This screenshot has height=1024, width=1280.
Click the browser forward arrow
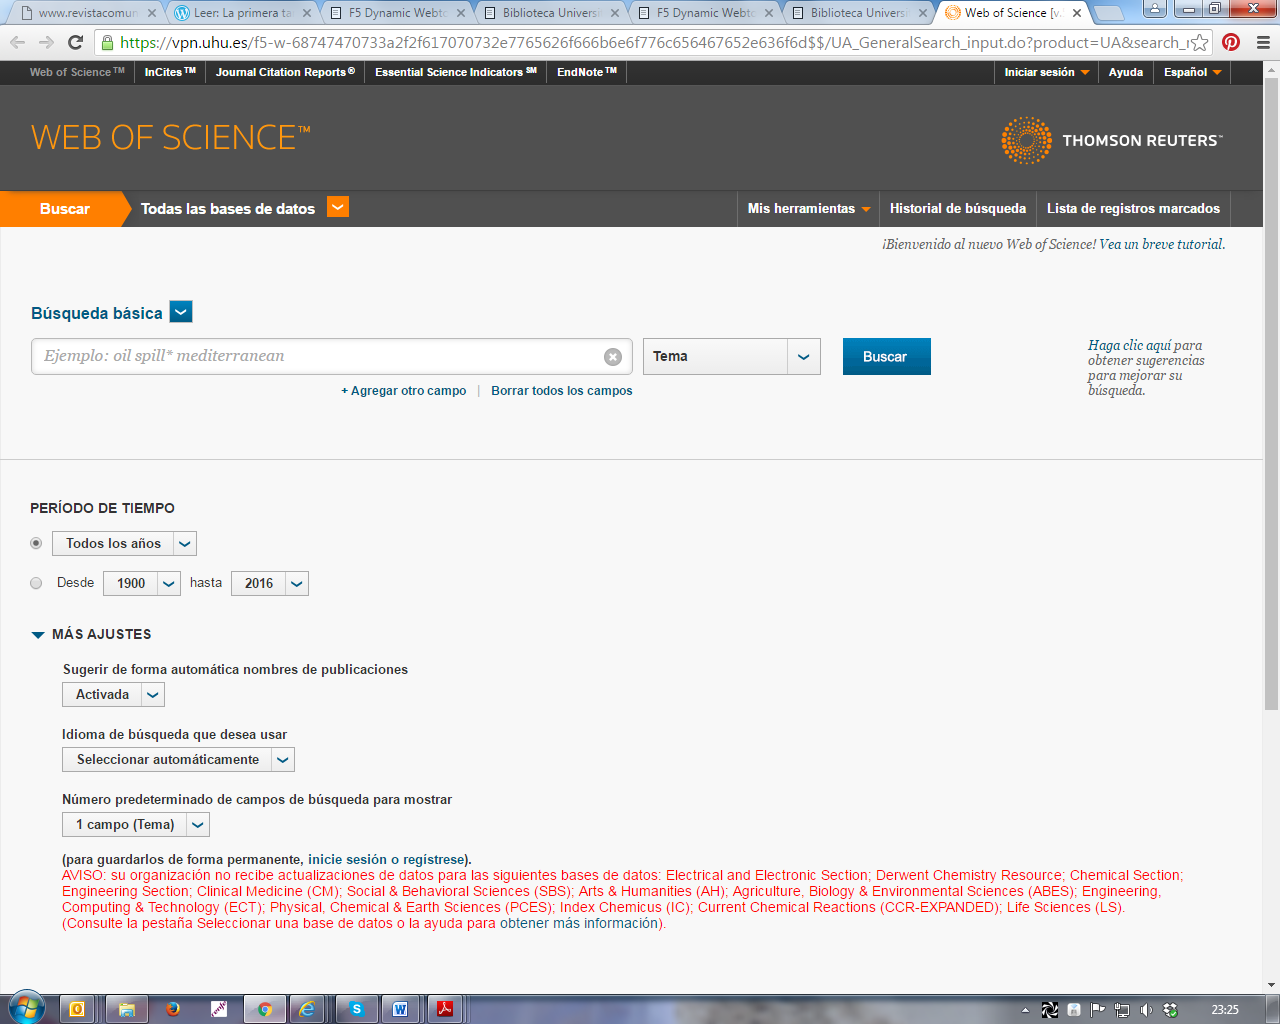click(46, 42)
